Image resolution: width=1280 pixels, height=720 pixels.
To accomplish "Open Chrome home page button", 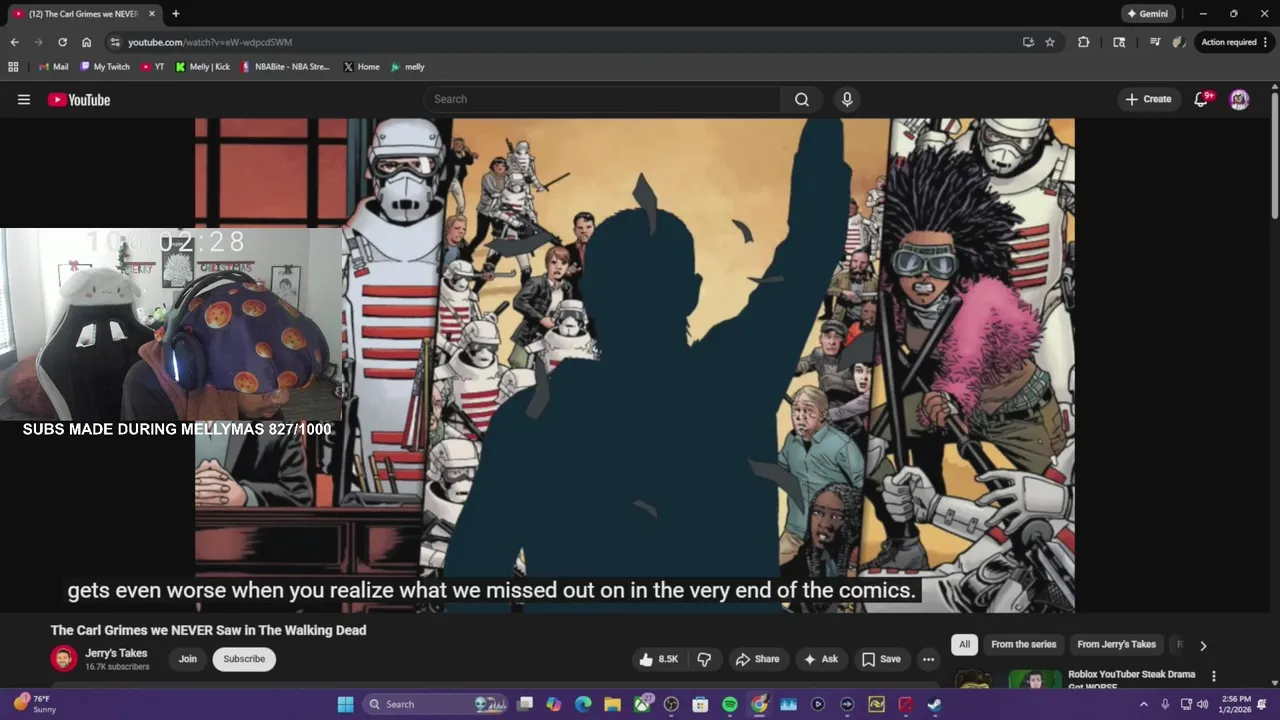I will 87,42.
